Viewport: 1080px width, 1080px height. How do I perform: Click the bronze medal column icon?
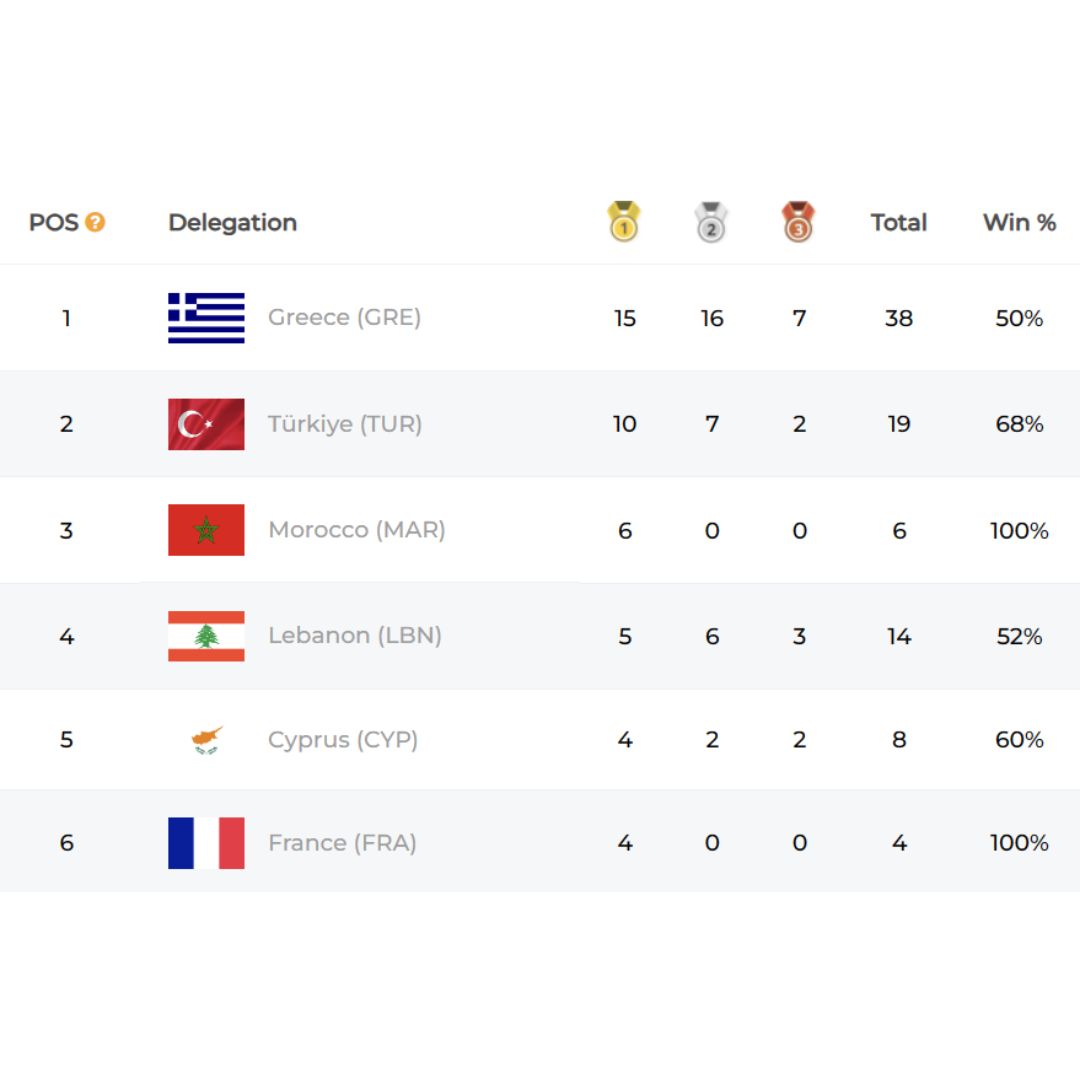(798, 221)
